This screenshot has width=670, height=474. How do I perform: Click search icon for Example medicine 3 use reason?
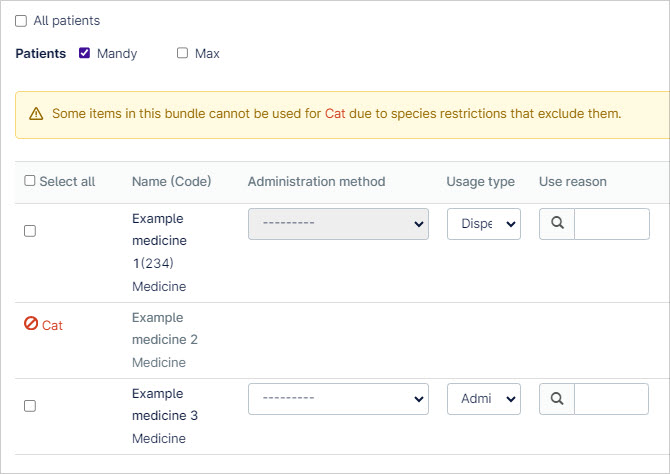pyautogui.click(x=557, y=399)
